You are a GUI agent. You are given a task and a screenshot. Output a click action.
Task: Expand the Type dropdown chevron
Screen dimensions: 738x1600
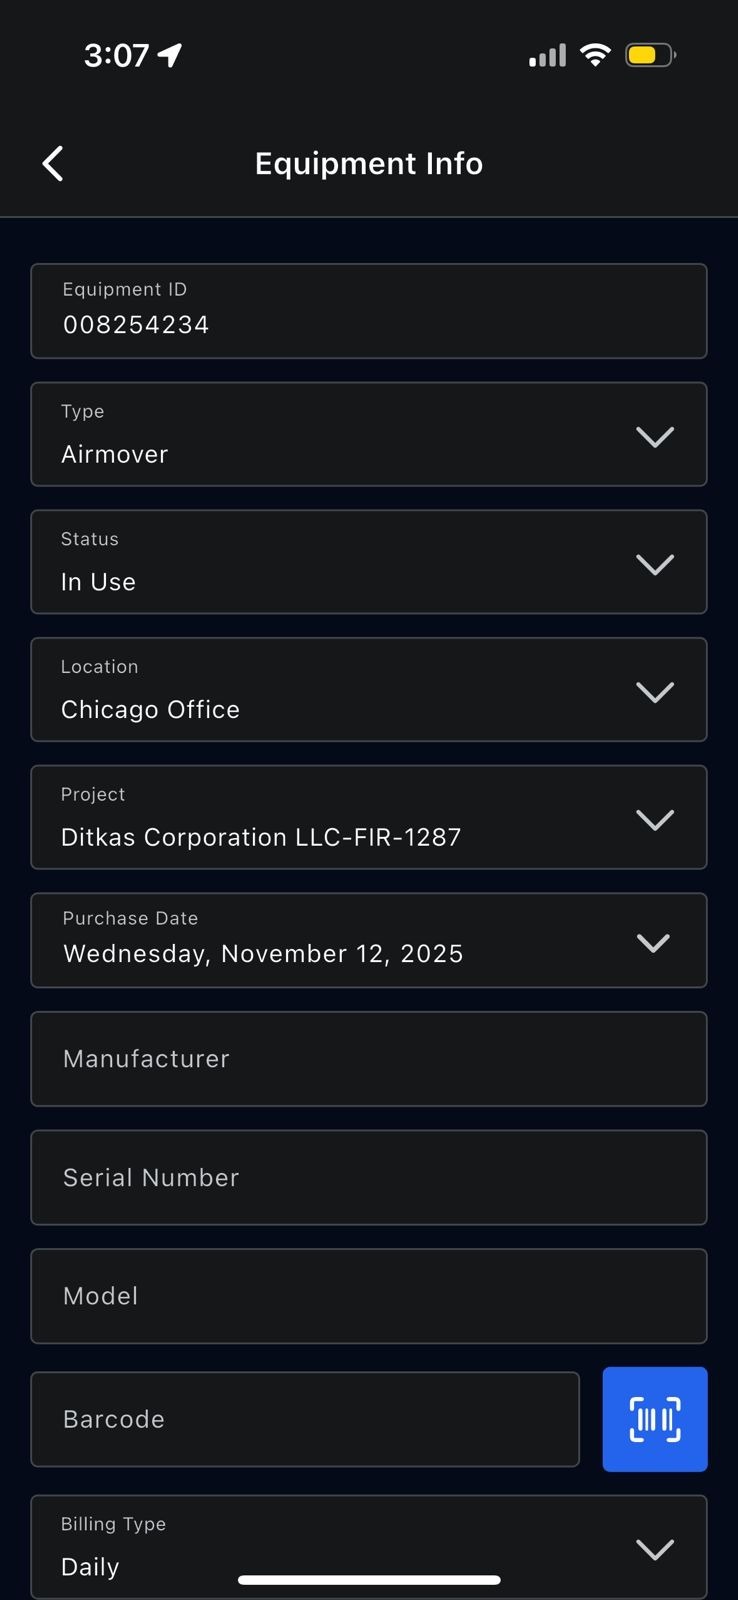click(x=655, y=436)
